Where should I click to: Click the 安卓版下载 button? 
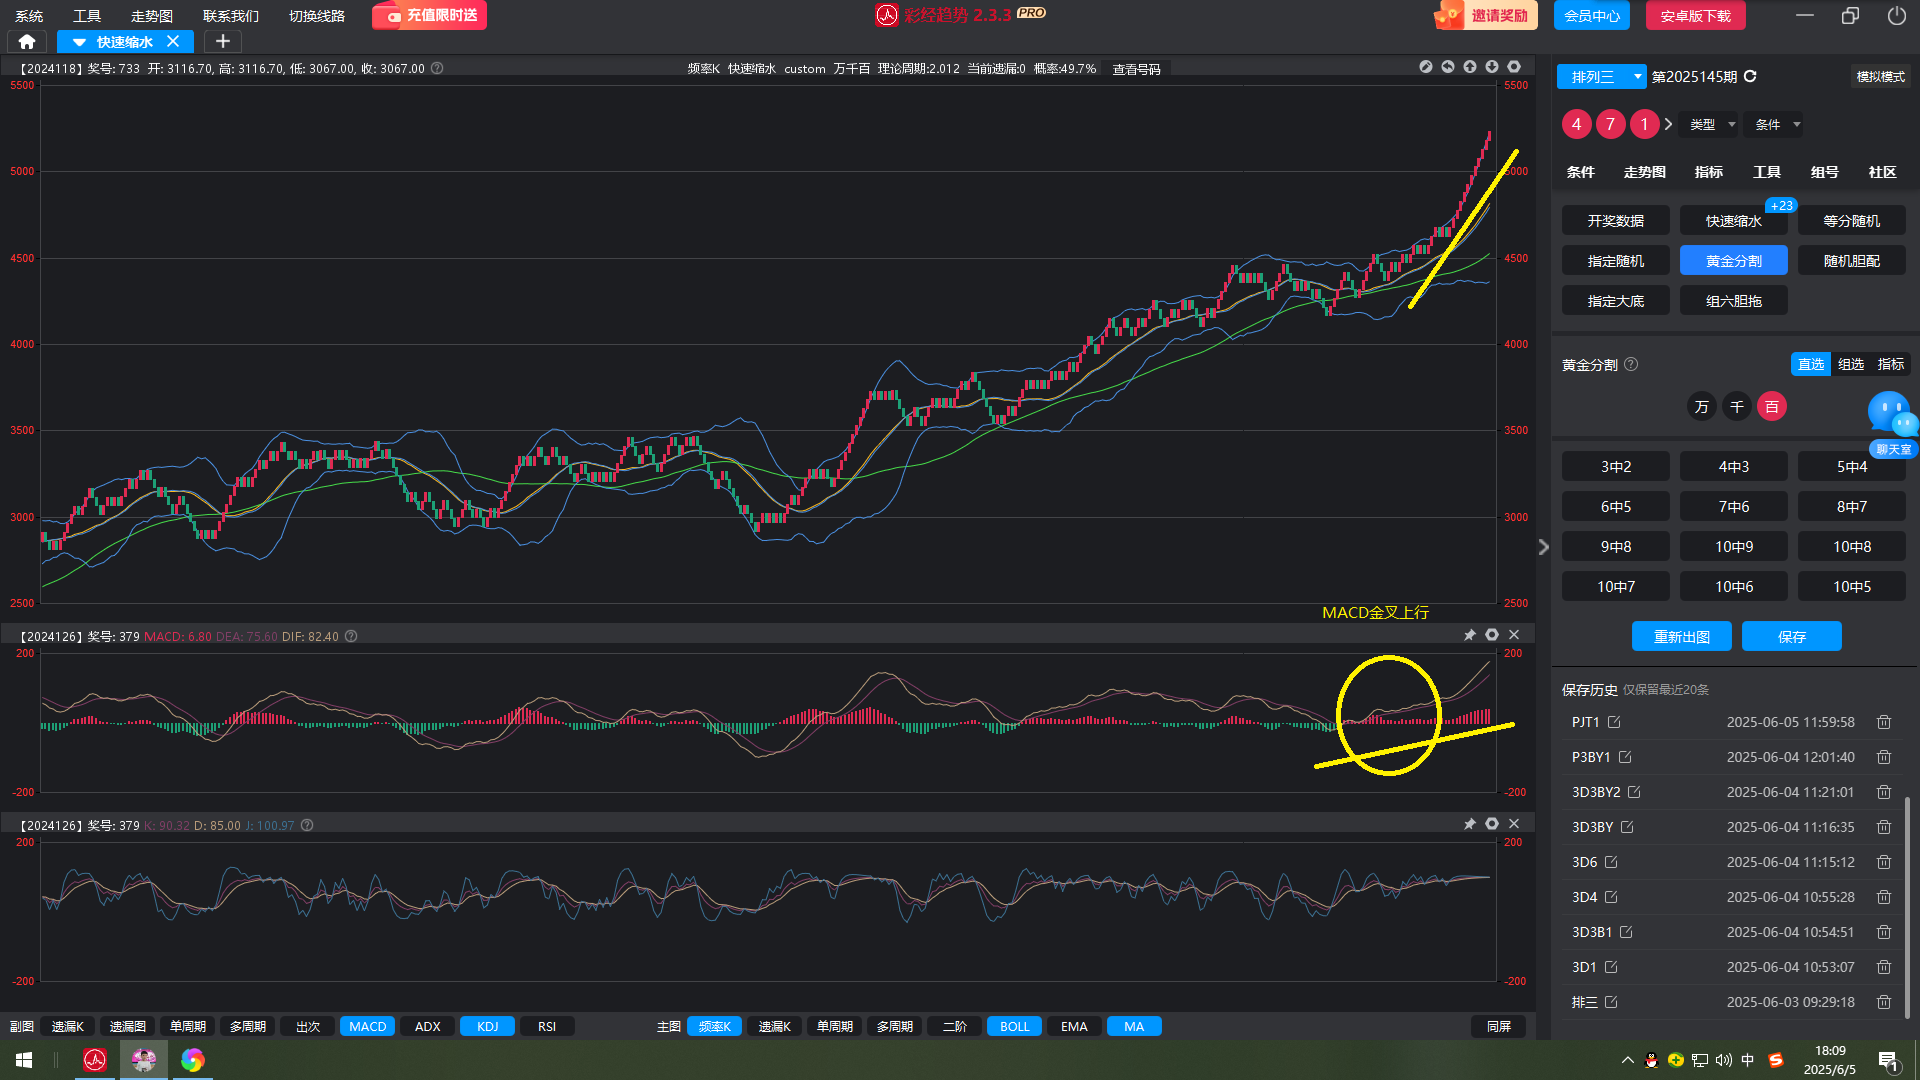click(1695, 15)
